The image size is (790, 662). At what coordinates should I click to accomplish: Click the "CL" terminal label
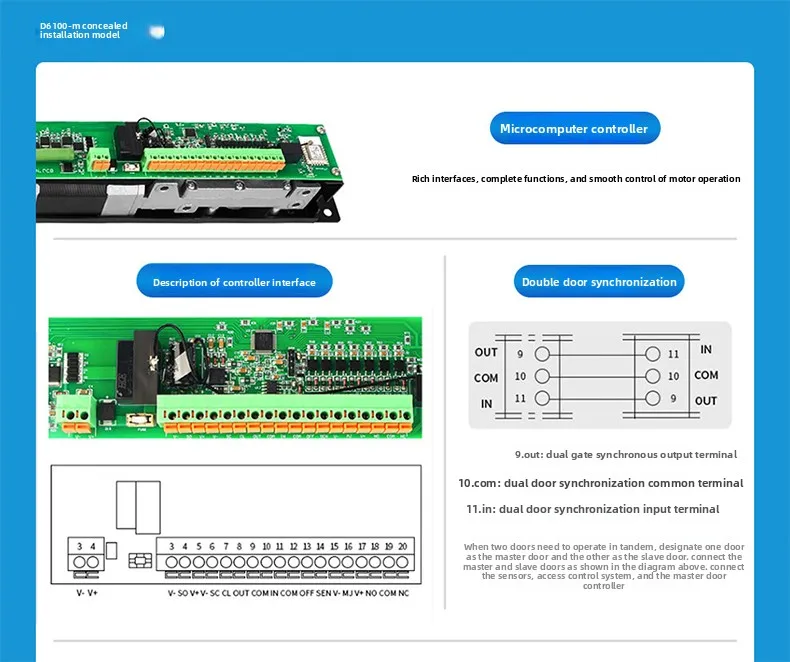(226, 593)
